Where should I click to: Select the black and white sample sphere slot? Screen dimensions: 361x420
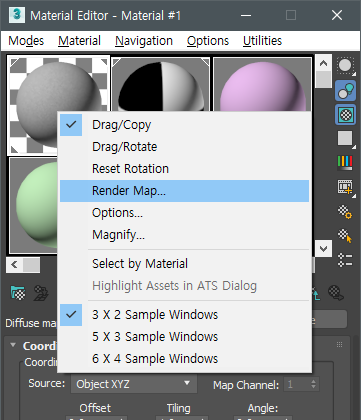161,83
